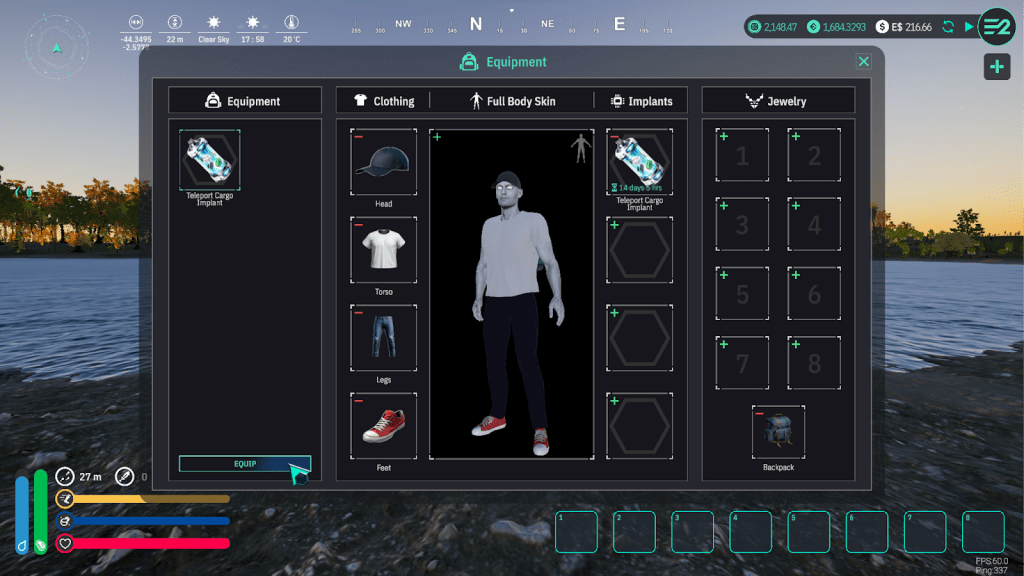Remove the Head item with minus icon
Screen dimensions: 1024x576
359,137
